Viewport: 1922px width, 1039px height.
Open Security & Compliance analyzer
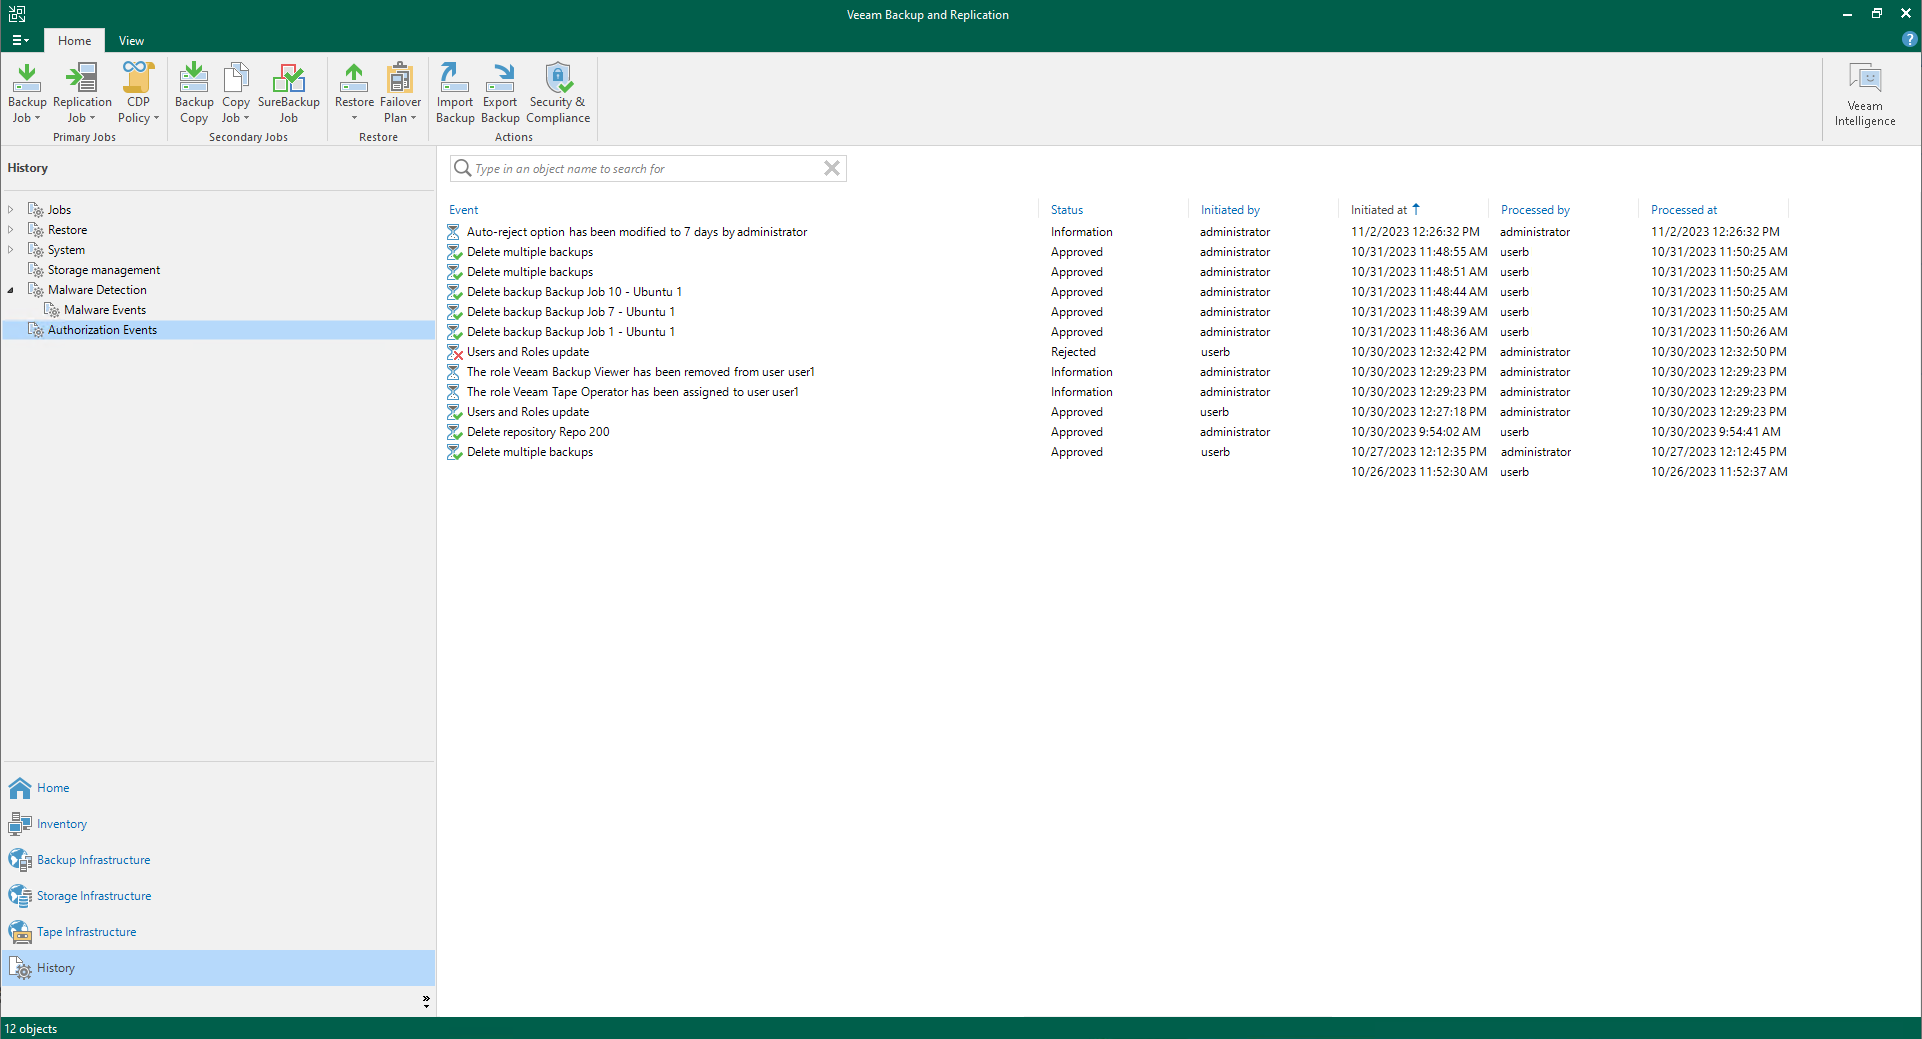pos(558,93)
